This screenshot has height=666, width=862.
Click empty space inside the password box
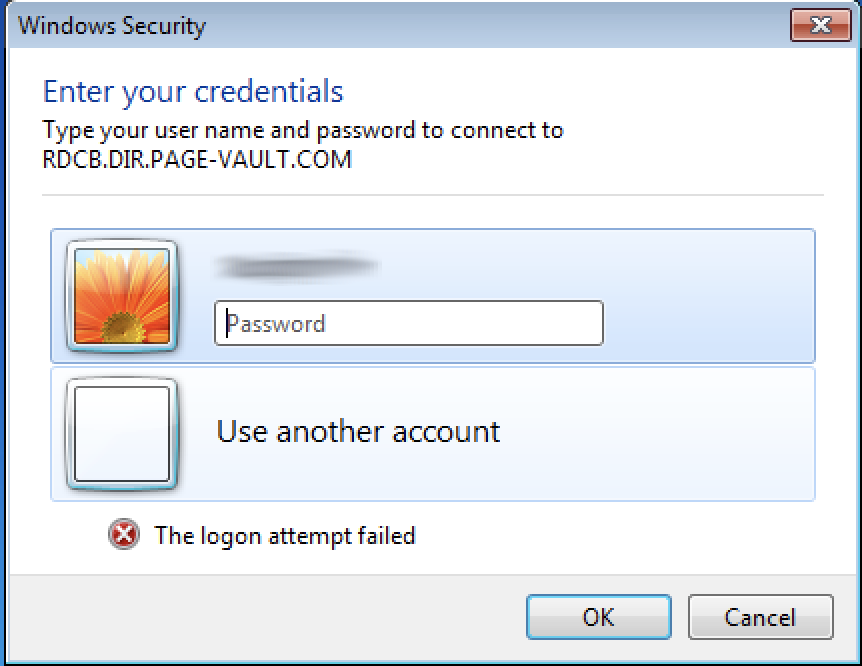pyautogui.click(x=465, y=323)
